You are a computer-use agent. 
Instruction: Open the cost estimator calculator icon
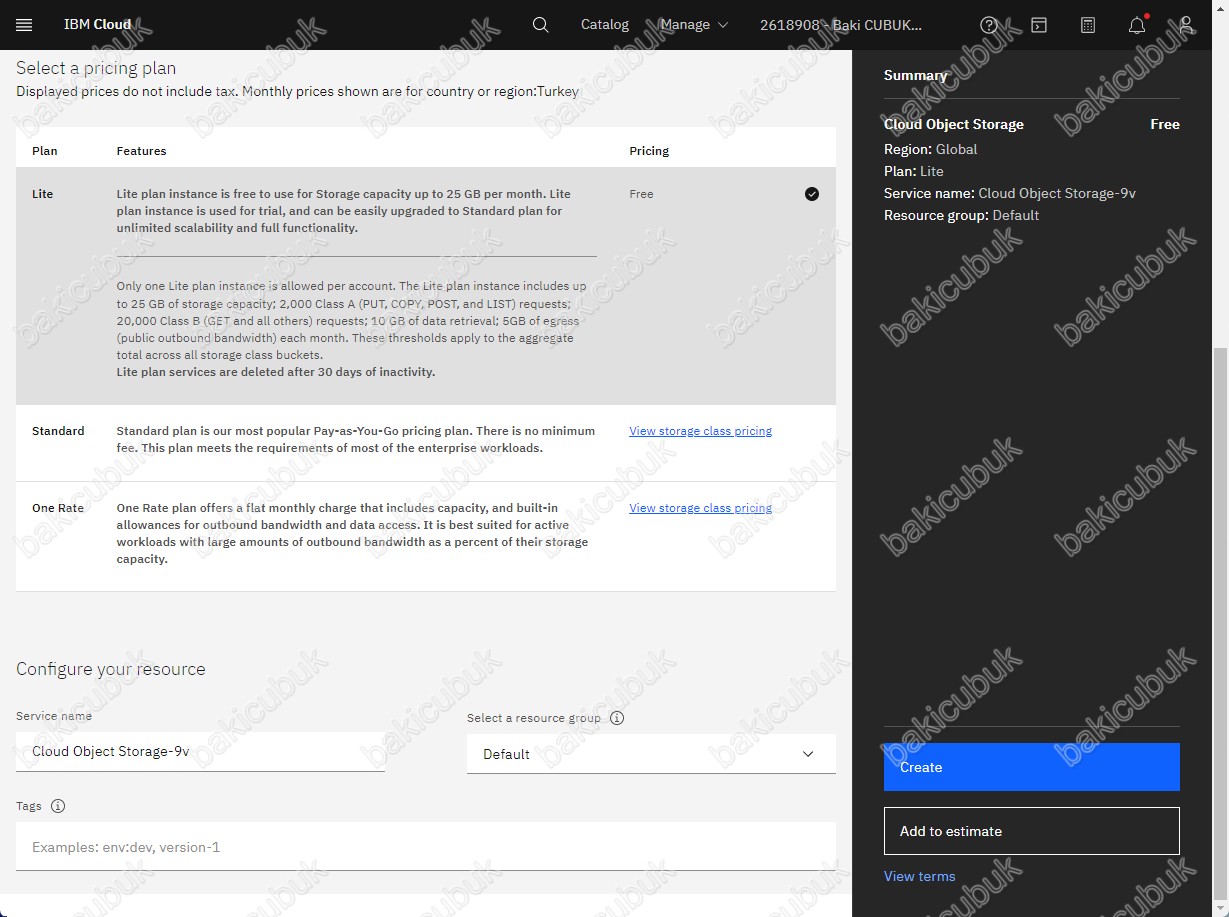click(x=1088, y=25)
